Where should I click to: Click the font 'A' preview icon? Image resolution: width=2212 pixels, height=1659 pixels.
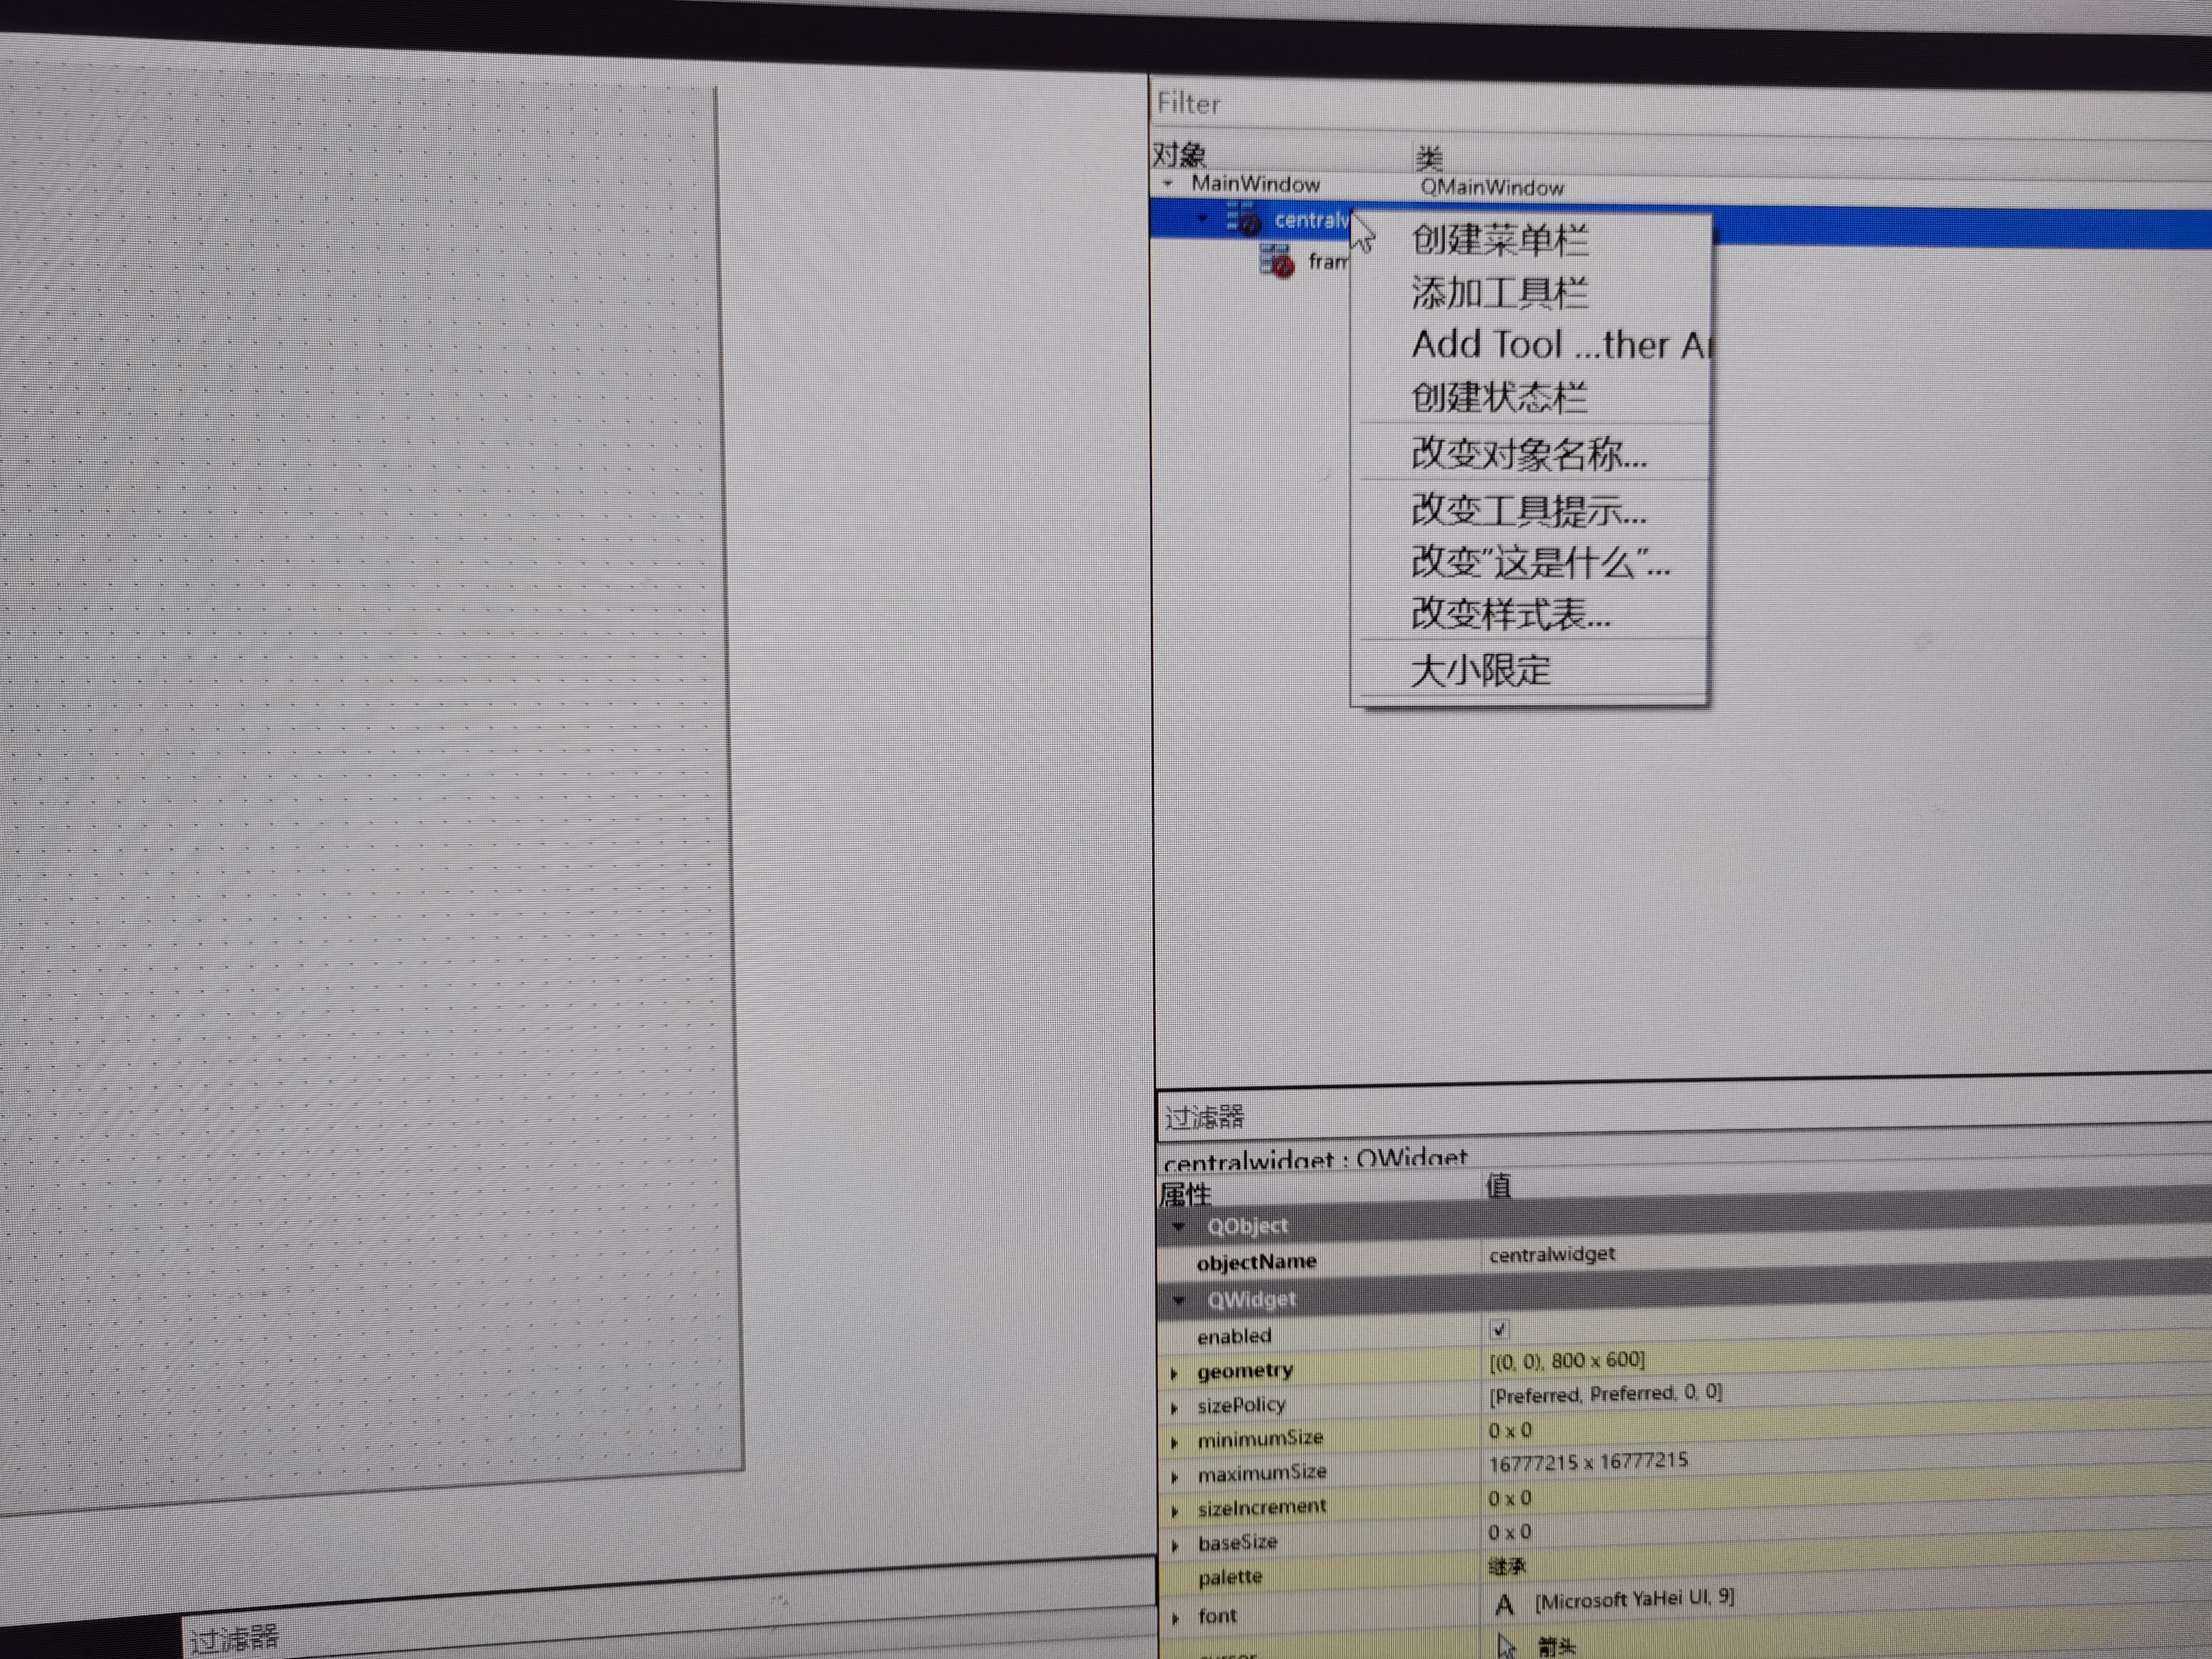(x=1504, y=1605)
